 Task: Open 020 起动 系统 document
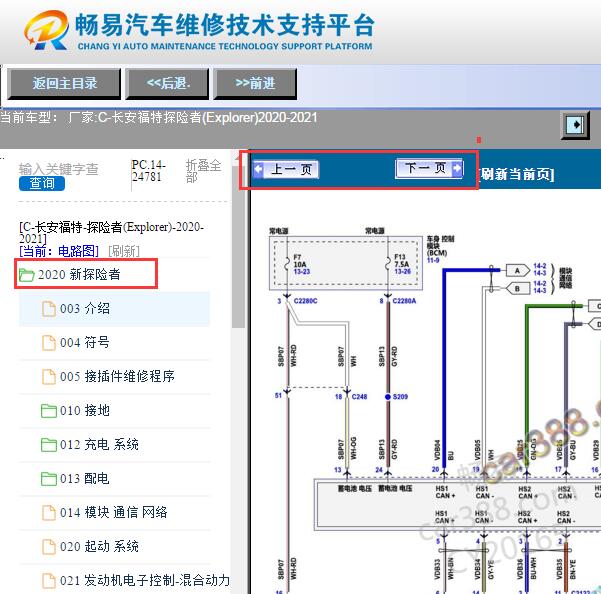click(114, 546)
